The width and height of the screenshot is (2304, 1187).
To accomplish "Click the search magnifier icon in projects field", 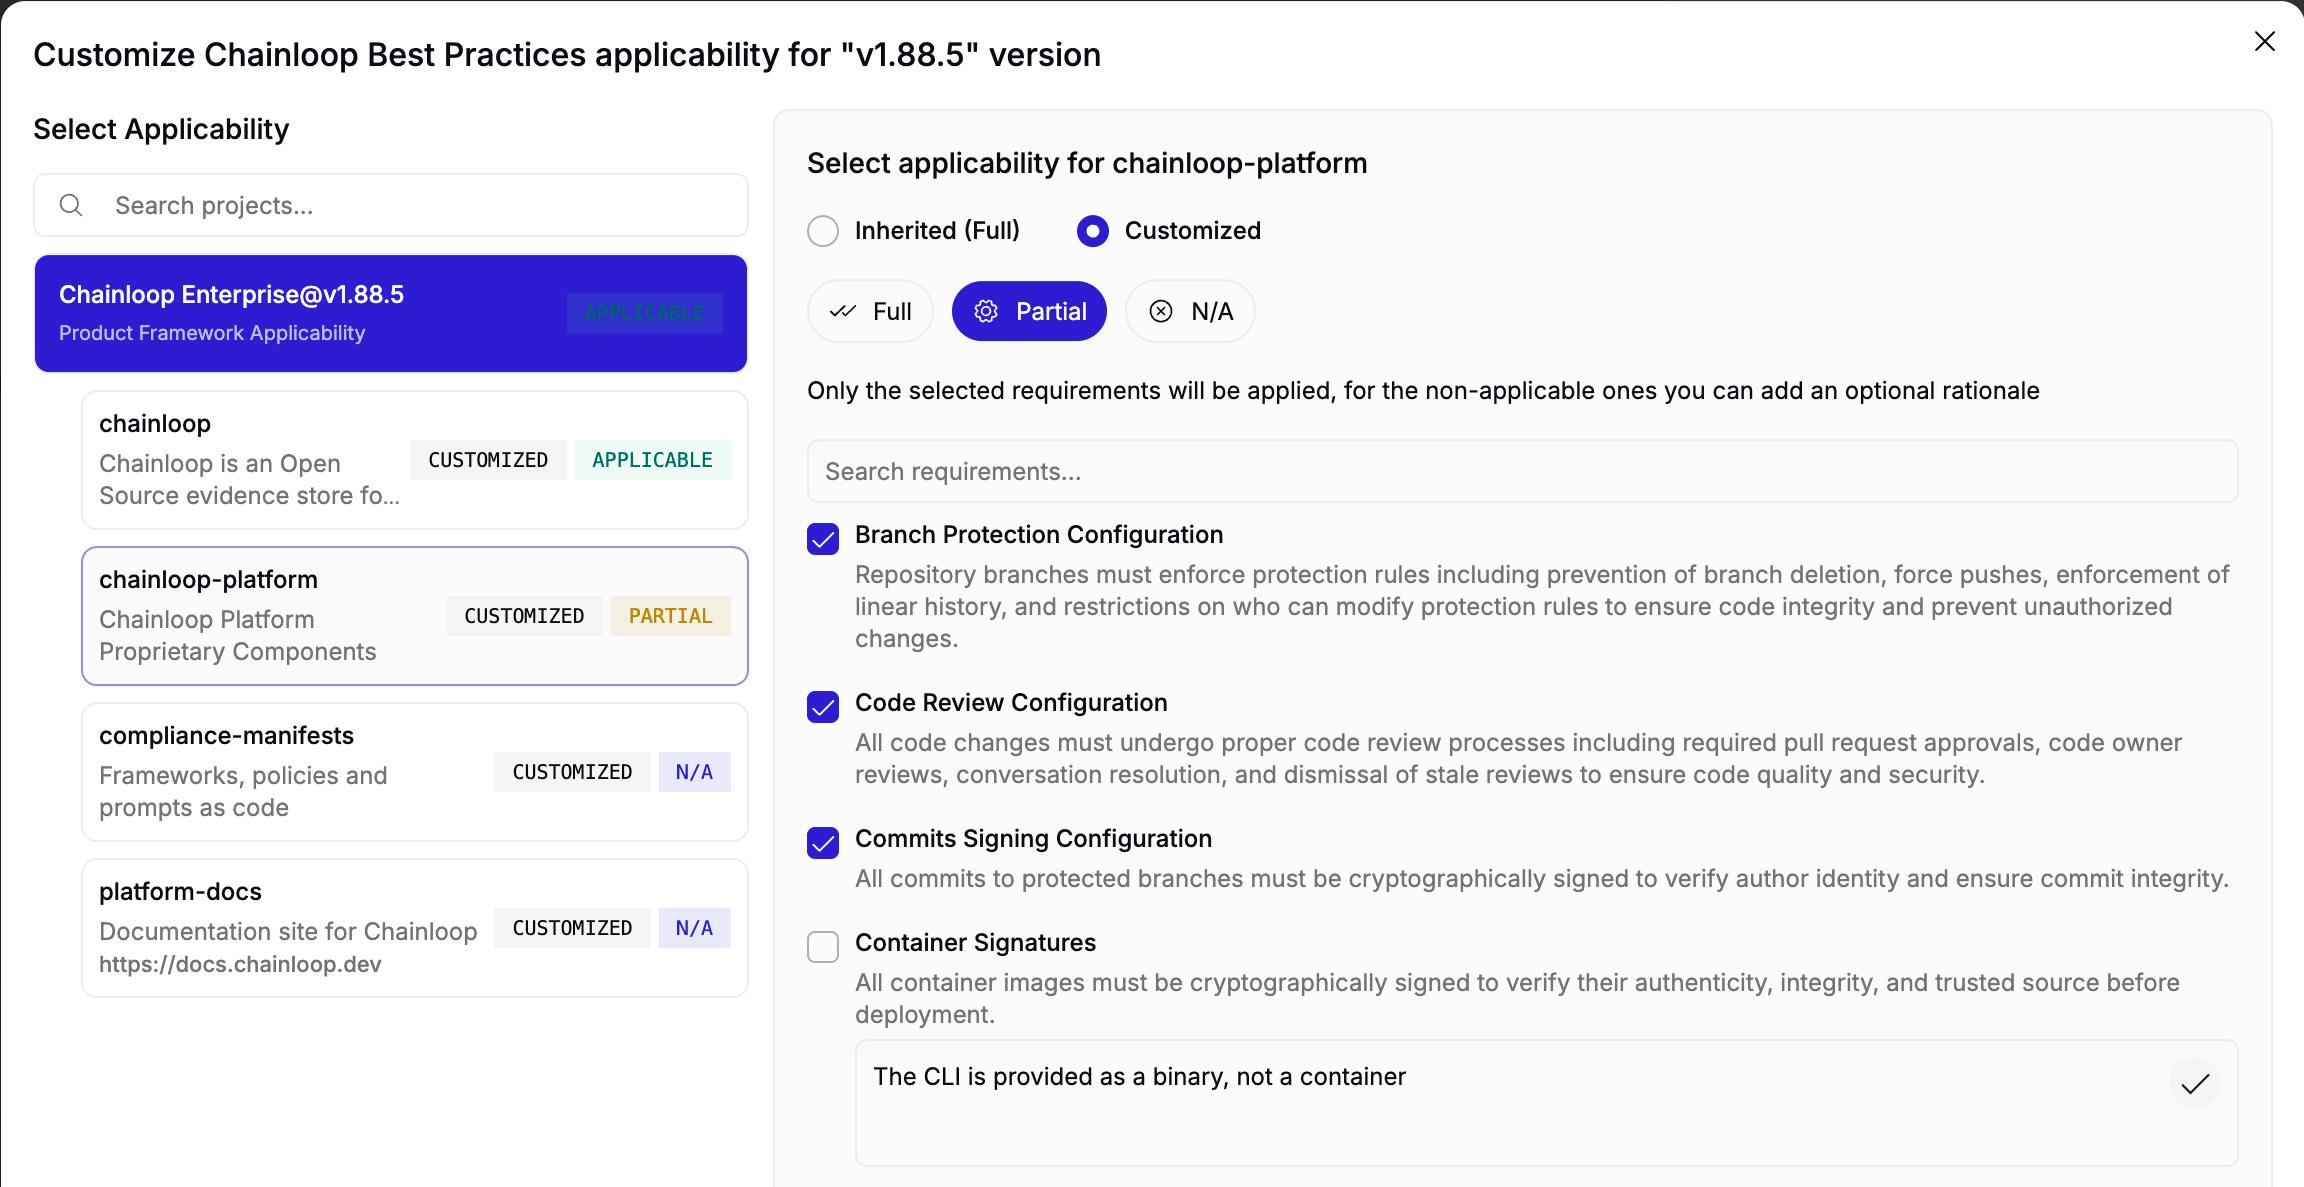I will point(71,205).
